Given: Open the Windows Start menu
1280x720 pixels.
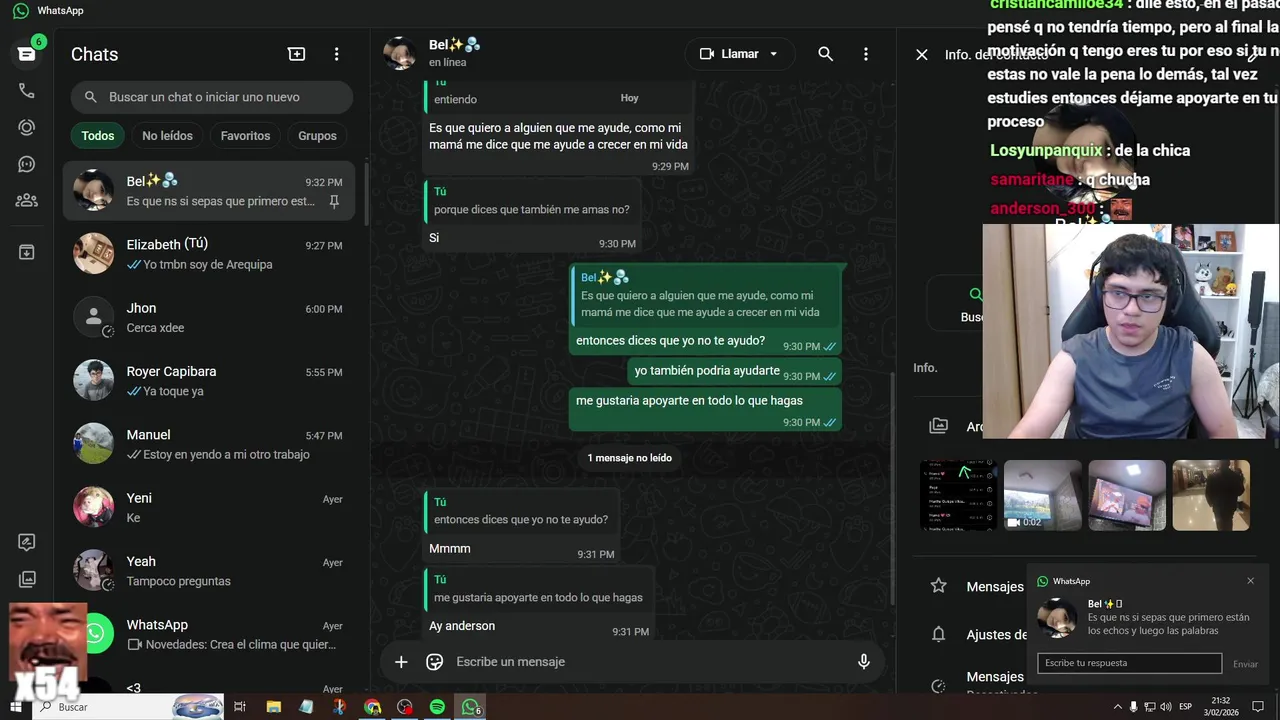Looking at the screenshot, I should [15, 707].
